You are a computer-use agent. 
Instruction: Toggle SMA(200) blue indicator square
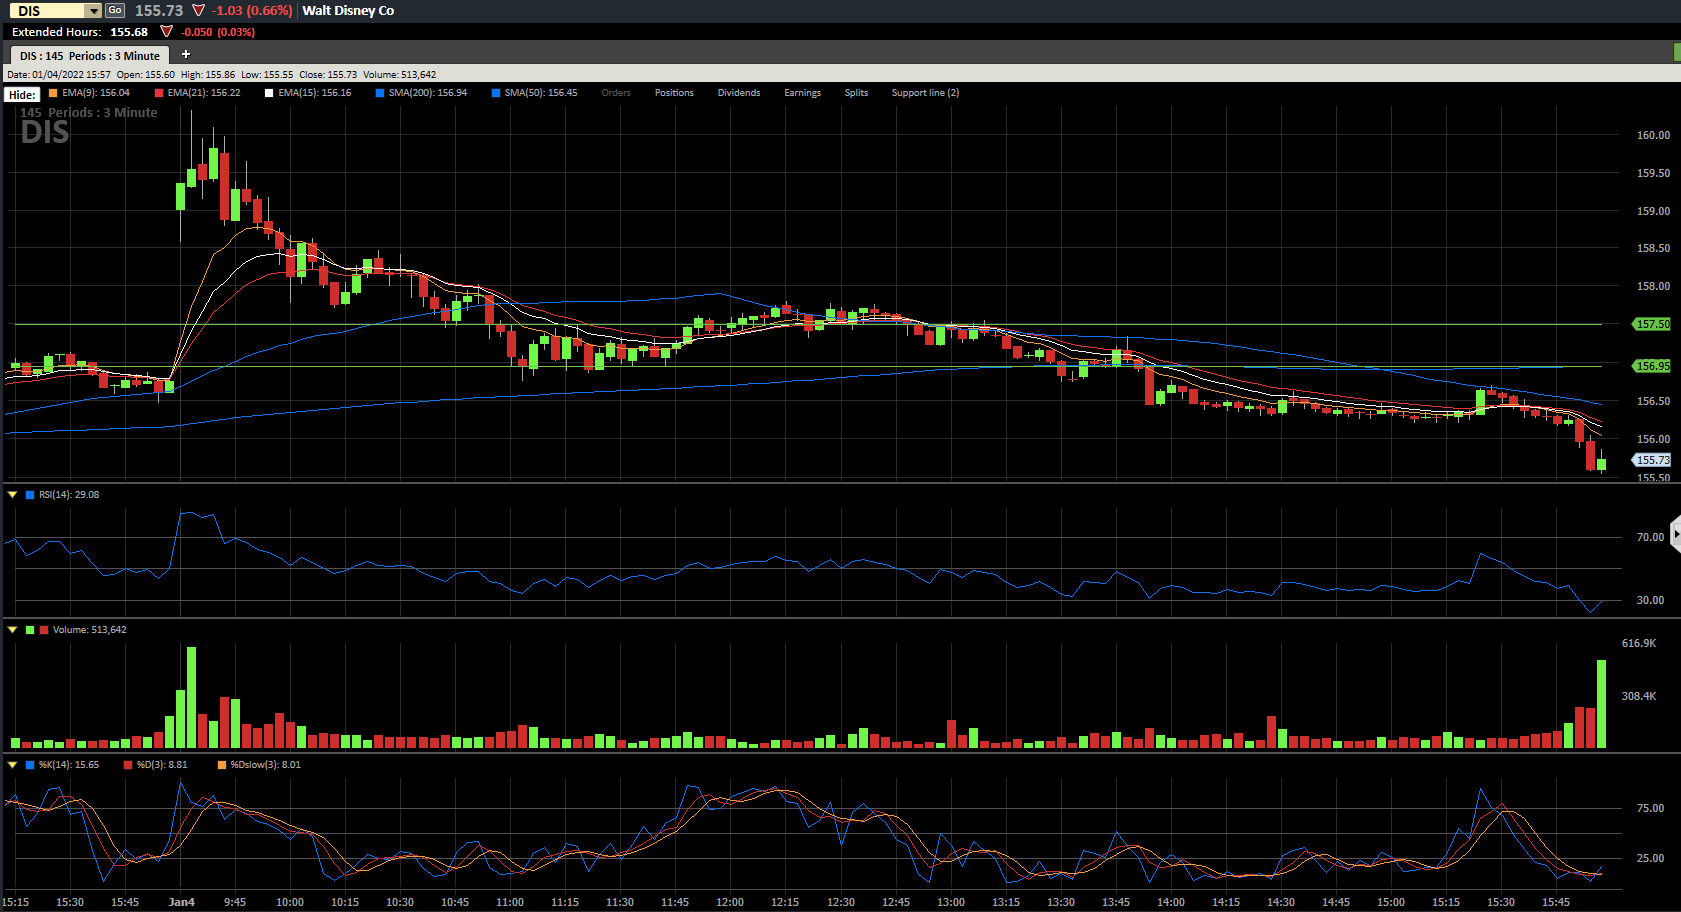[380, 93]
